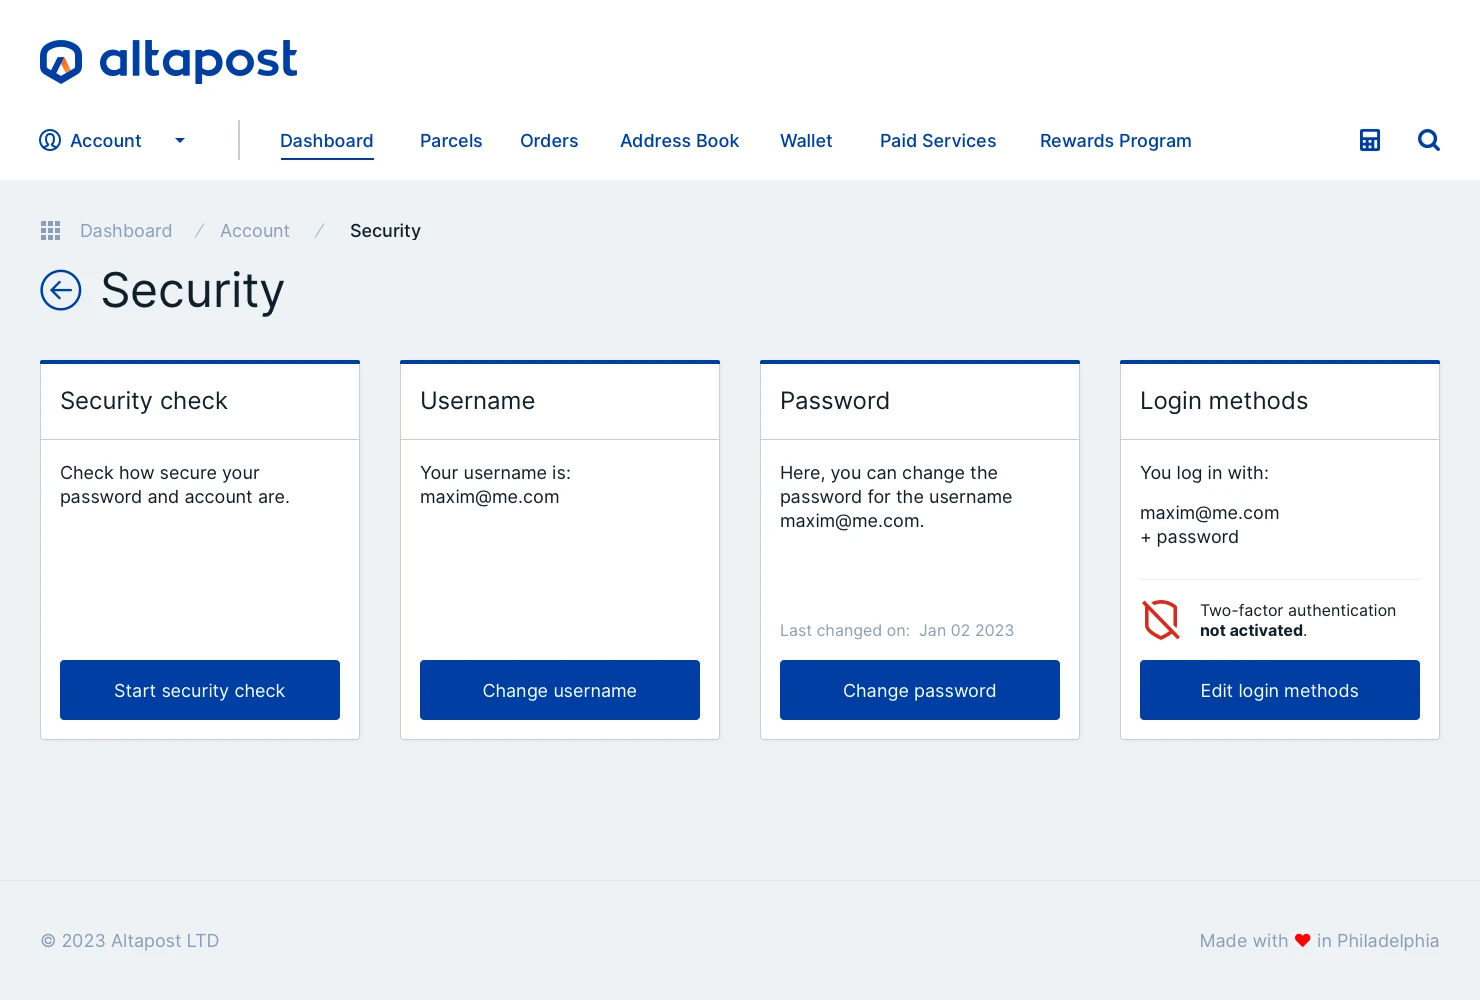View the Rewards Program tab
Screen dimensions: 1480x1000
click(1115, 141)
